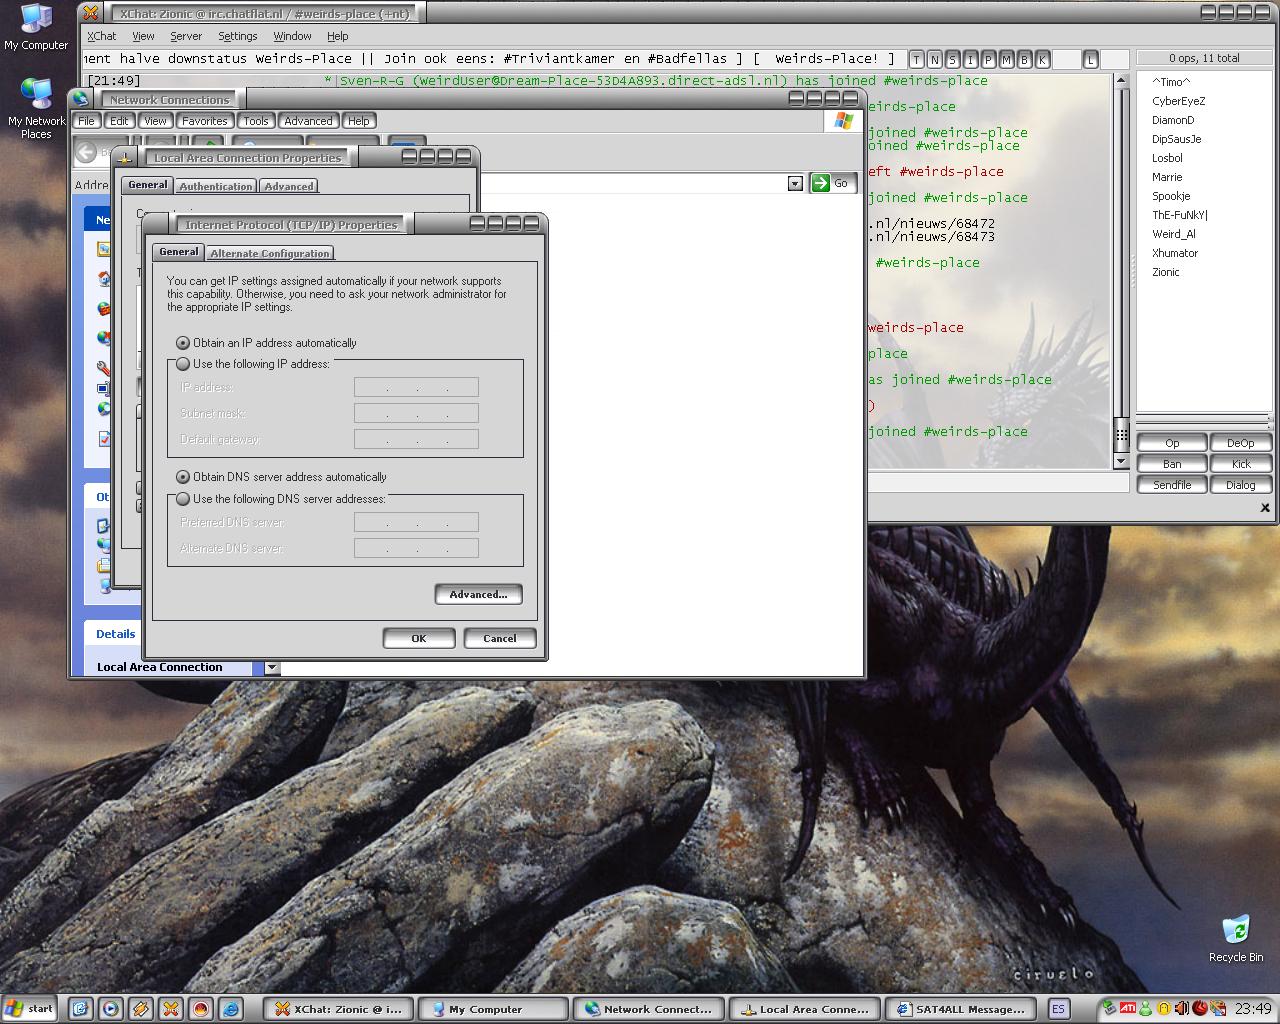
Task: Click the Sendfile button in XChat
Action: pos(1172,485)
